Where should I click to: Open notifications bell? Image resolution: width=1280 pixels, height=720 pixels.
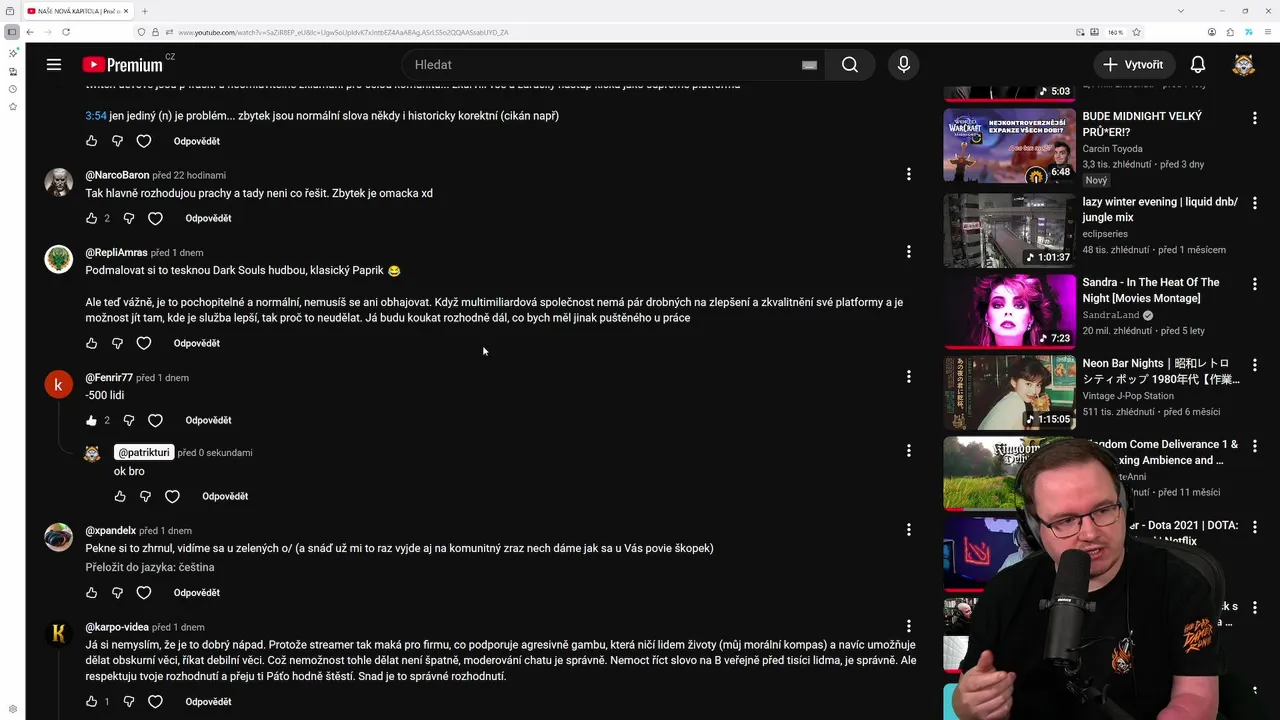[1198, 64]
